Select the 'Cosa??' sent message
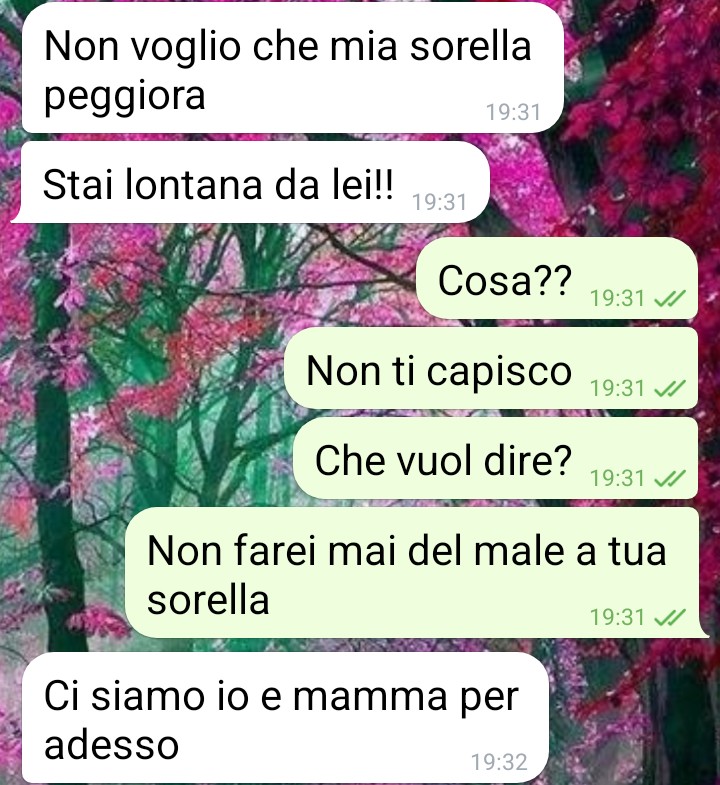This screenshot has height=785, width=720. 557,278
